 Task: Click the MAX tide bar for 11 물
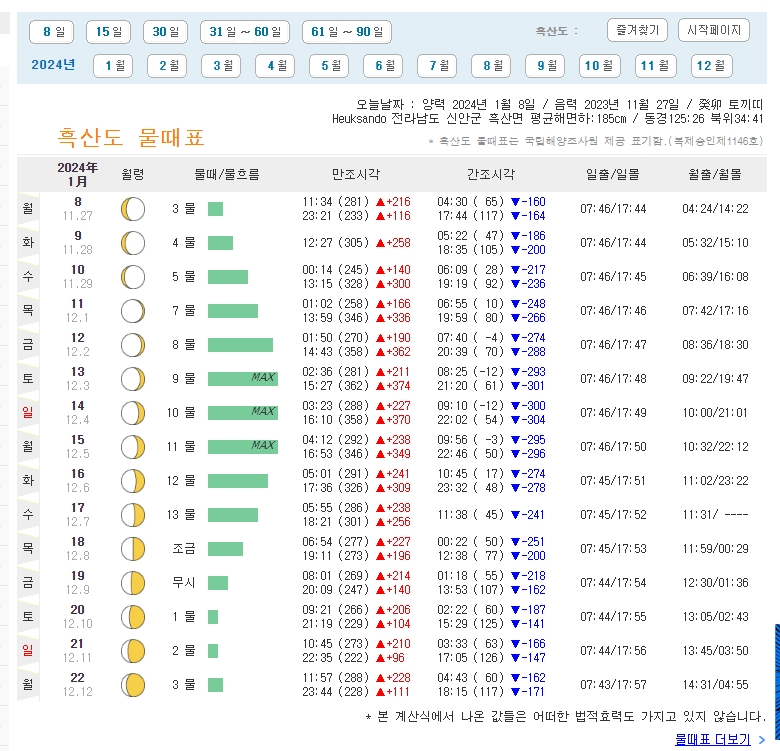[243, 447]
